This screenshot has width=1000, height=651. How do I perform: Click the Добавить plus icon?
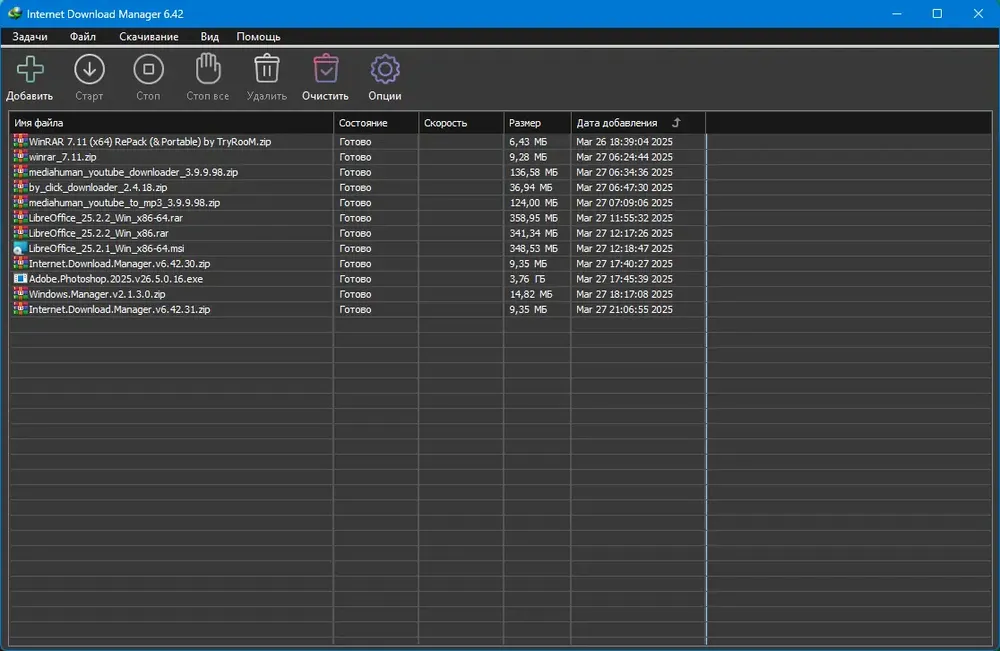pyautogui.click(x=30, y=69)
